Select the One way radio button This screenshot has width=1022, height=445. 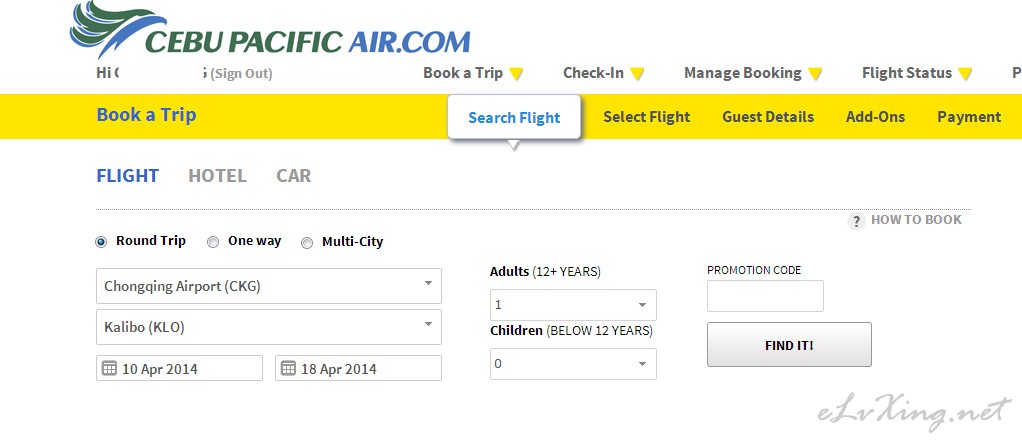point(213,242)
